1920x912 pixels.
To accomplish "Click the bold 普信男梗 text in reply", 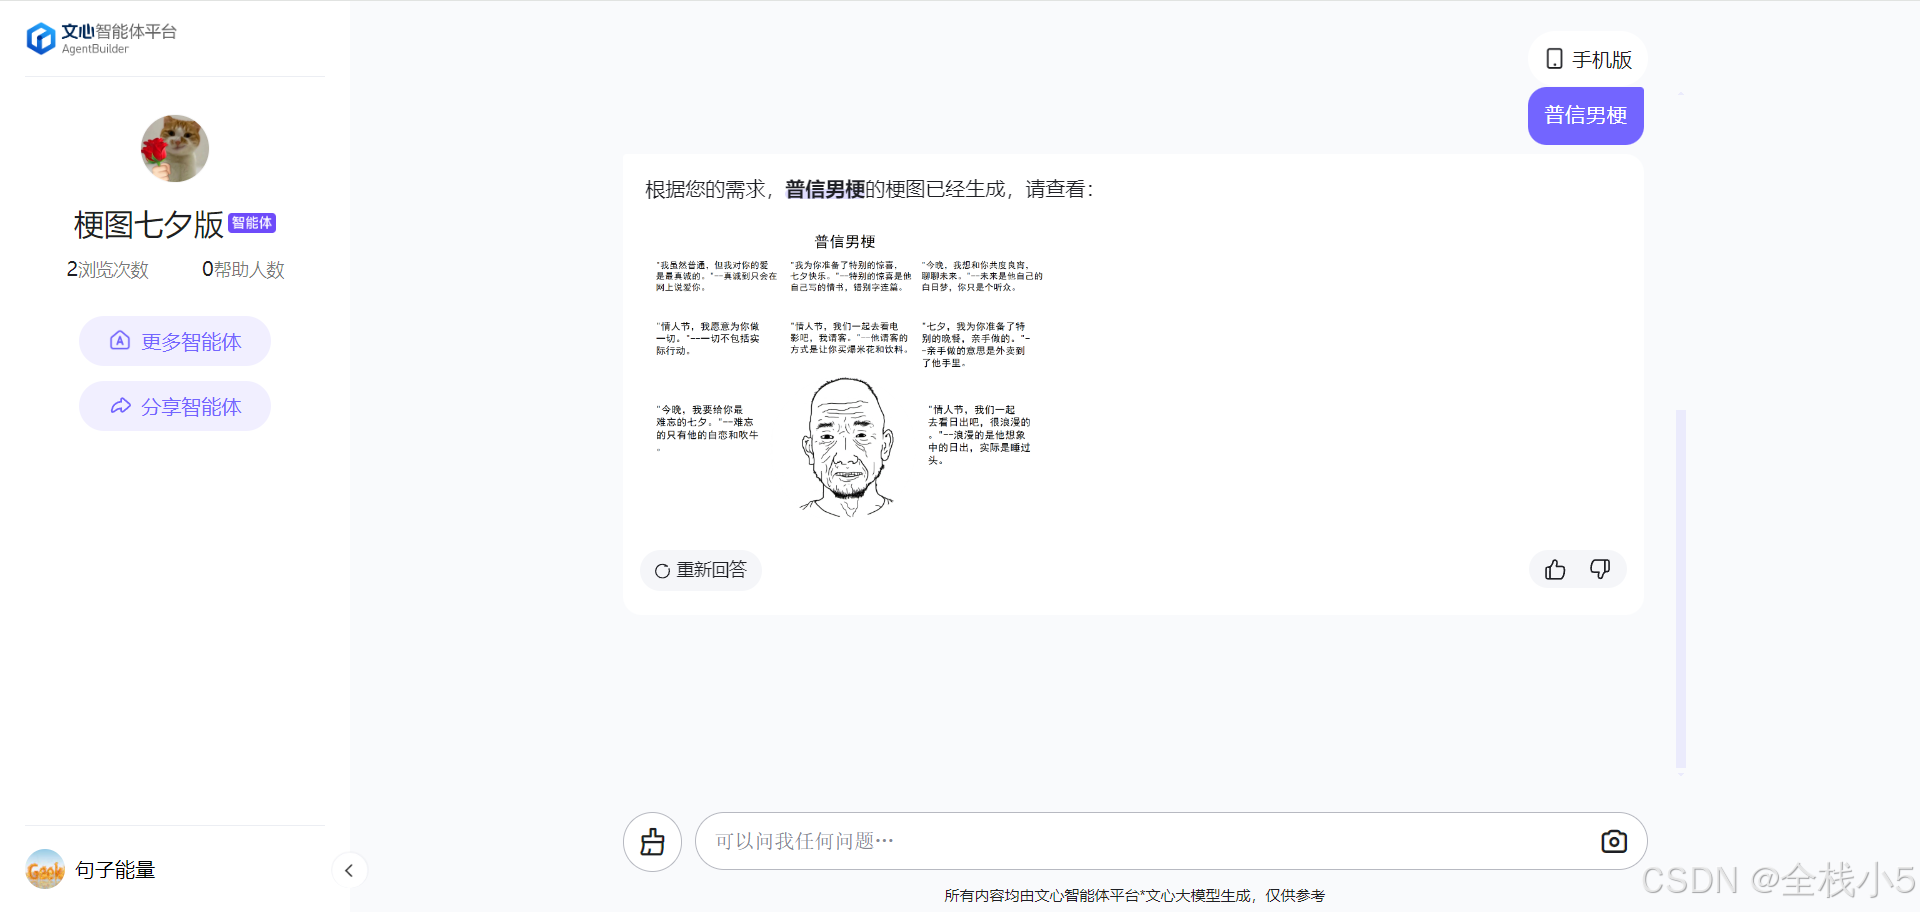I will tap(825, 189).
